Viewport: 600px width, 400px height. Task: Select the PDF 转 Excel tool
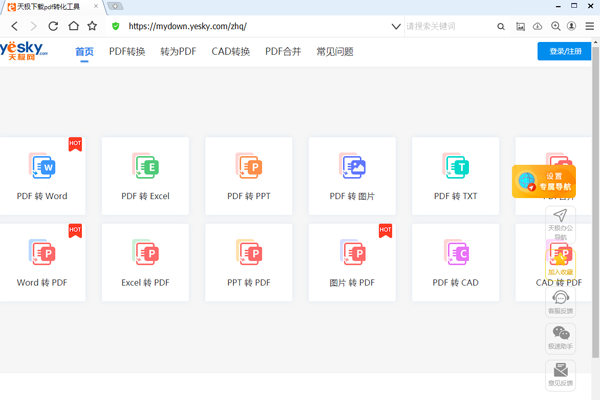coord(145,176)
